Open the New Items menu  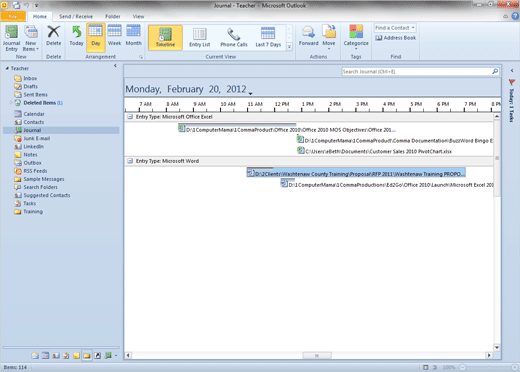tap(31, 38)
